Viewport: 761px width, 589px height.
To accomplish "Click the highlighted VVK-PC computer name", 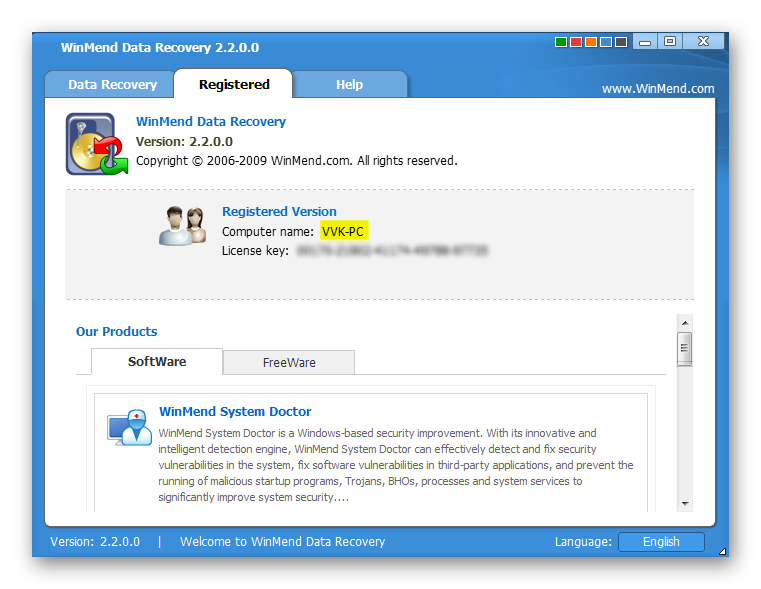I will click(344, 231).
